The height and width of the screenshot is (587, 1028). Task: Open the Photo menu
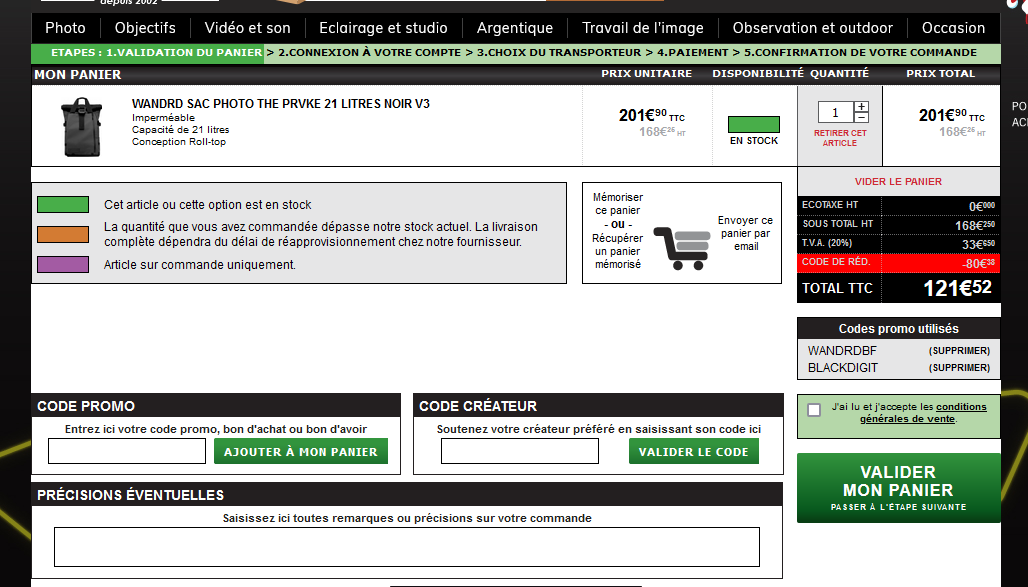point(65,28)
